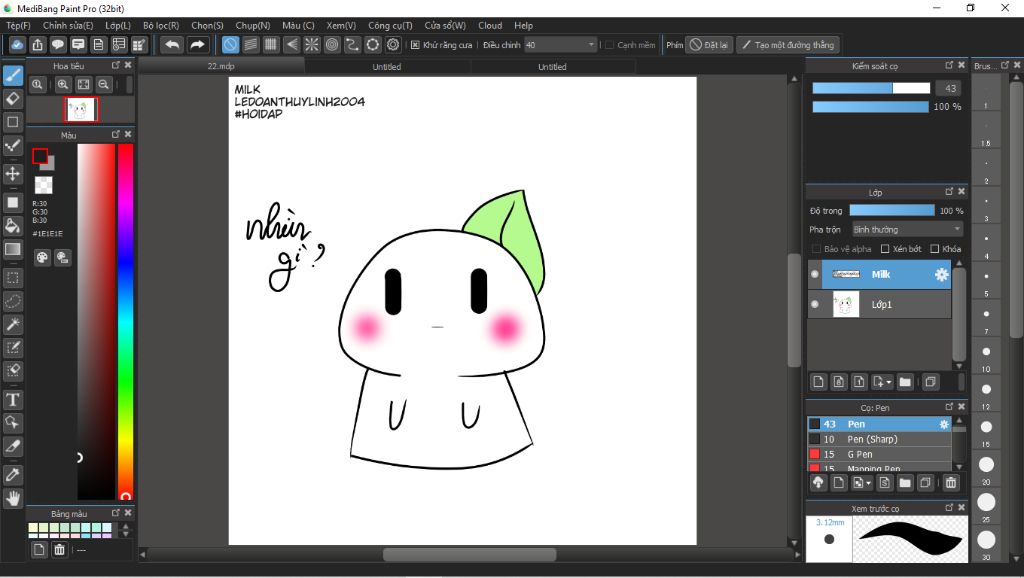Open the Pha trộn blend mode dropdown
Image resolution: width=1024 pixels, height=578 pixels.
coord(907,229)
